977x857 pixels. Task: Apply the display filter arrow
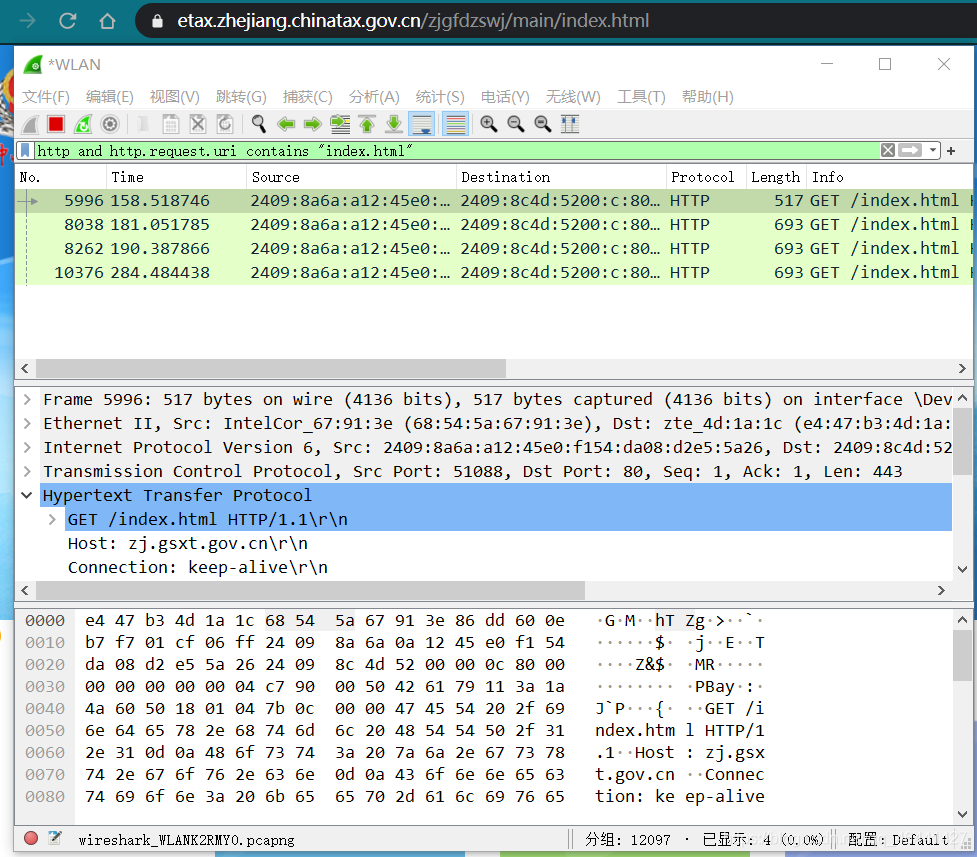(910, 151)
